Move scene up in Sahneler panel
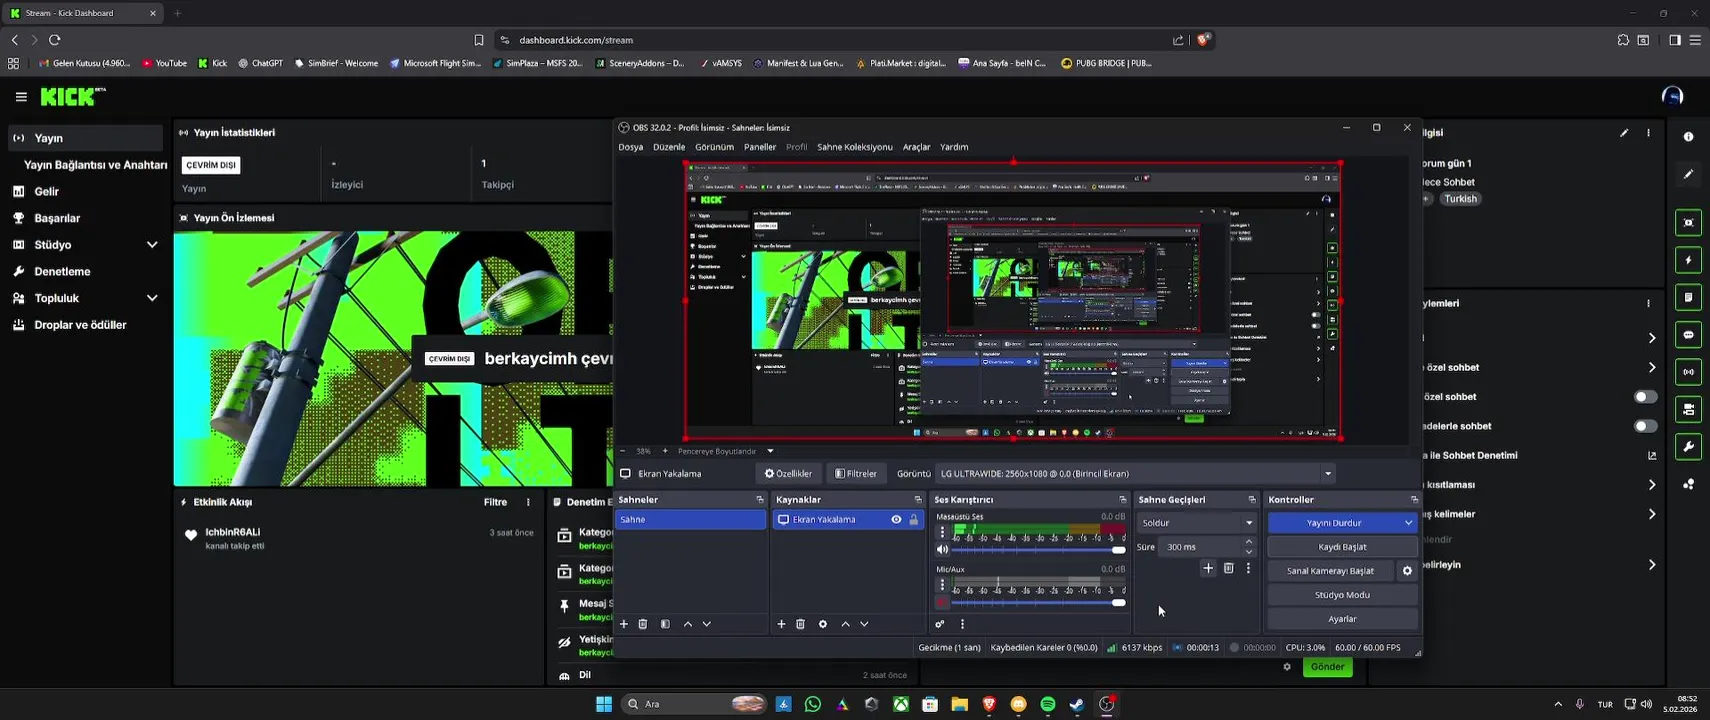The image size is (1710, 720). pyautogui.click(x=688, y=624)
